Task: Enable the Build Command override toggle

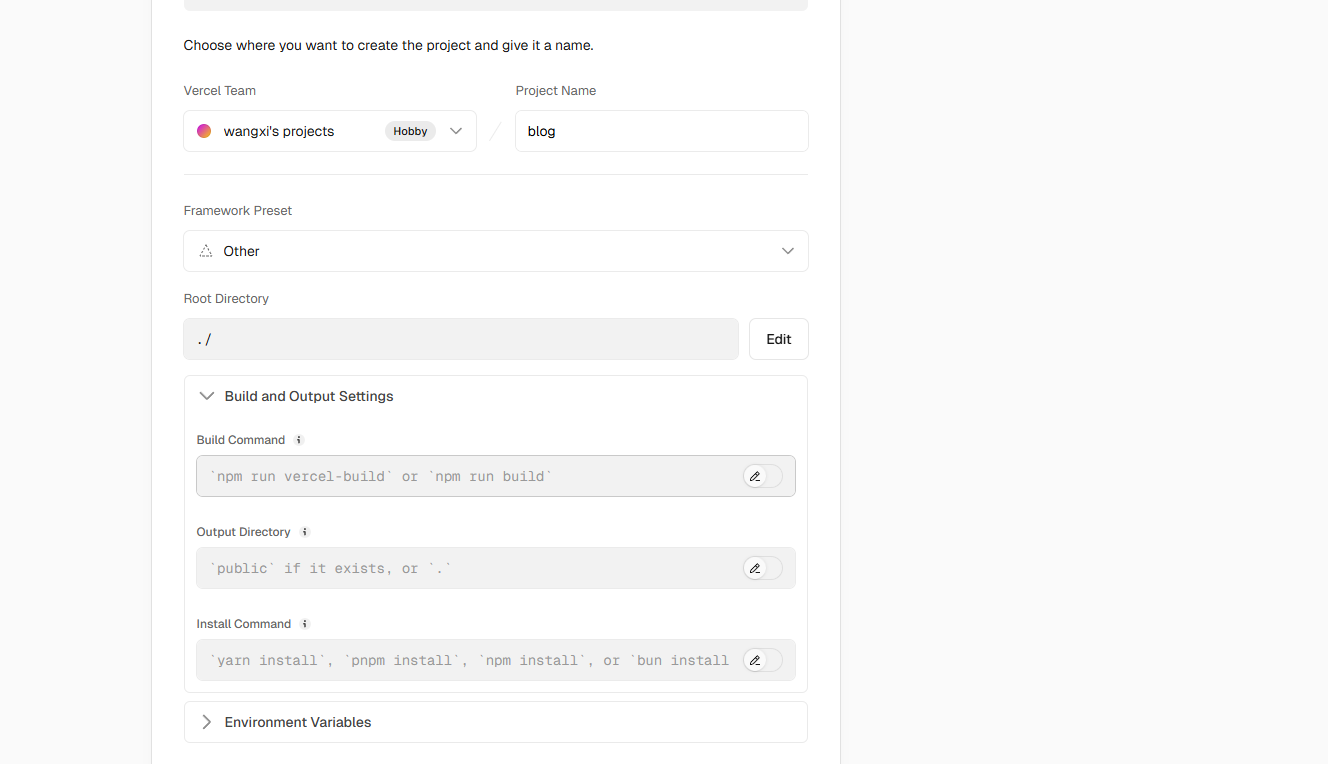Action: (763, 476)
